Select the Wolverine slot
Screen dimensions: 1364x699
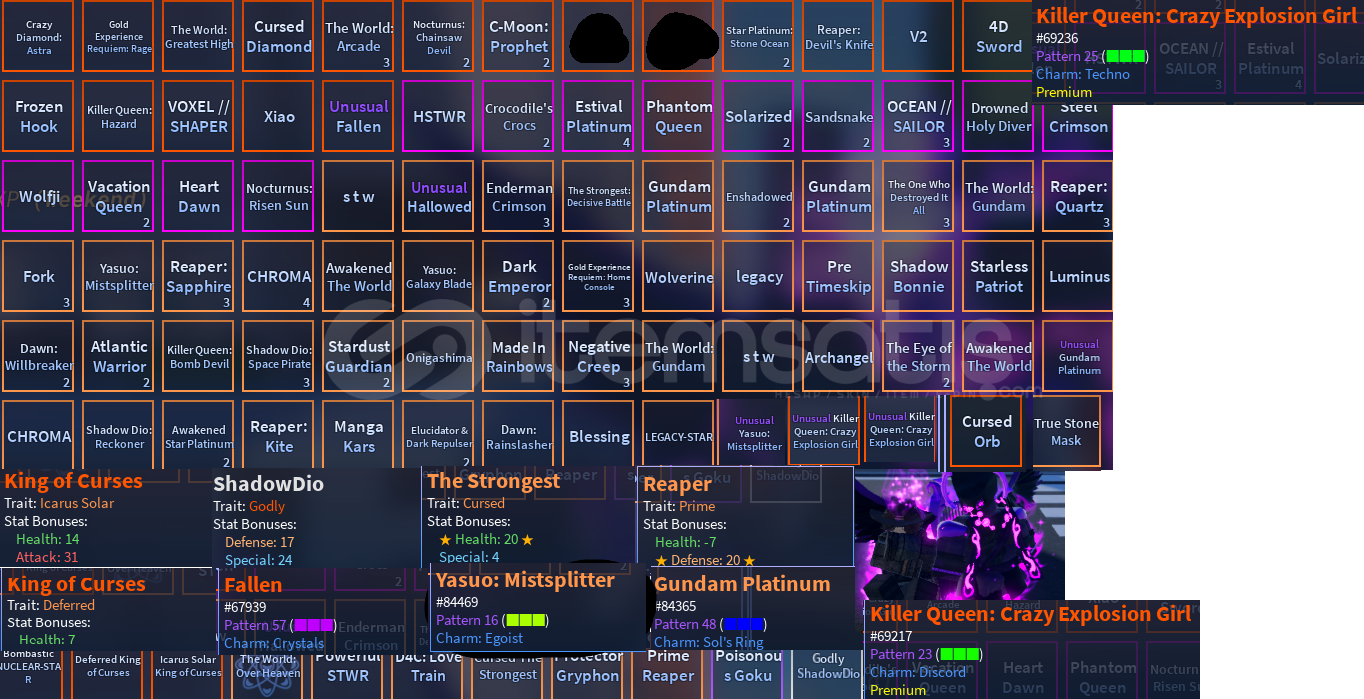(x=679, y=276)
